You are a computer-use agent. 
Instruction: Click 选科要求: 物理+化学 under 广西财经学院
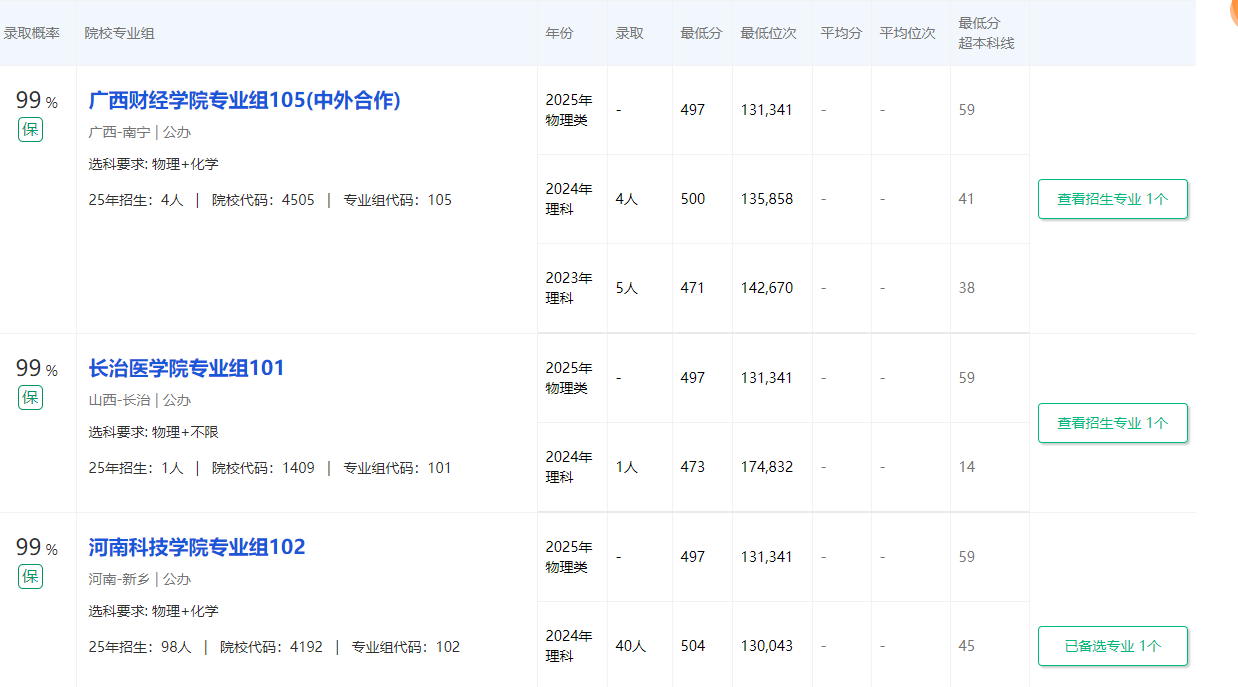(153, 164)
